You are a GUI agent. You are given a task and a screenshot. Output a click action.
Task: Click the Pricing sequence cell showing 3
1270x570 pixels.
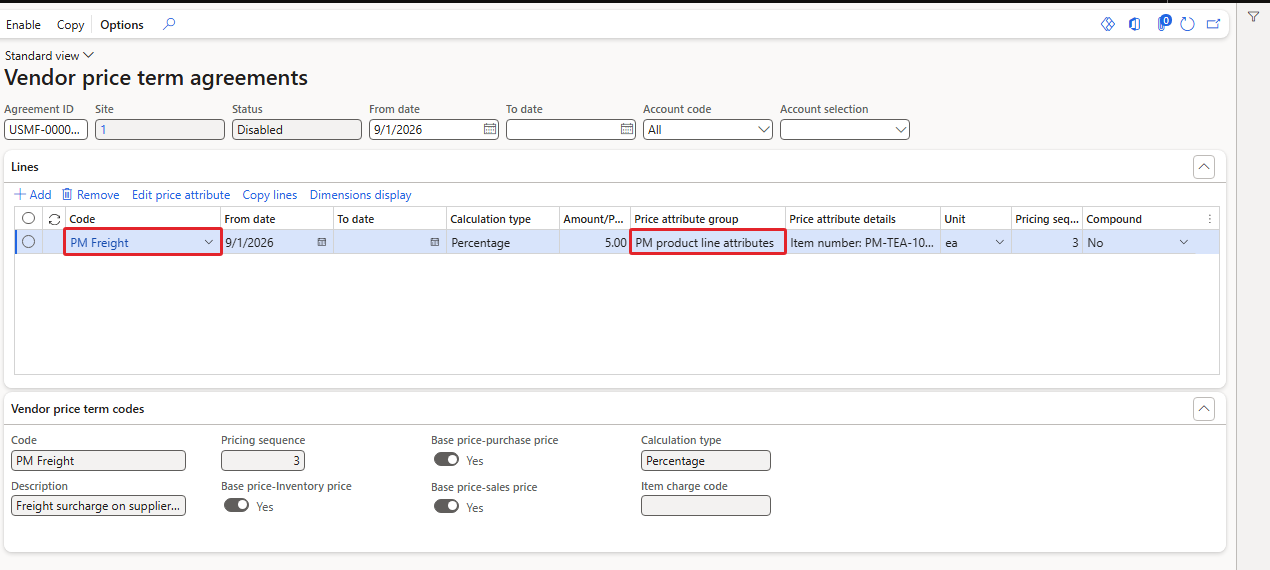[1047, 242]
